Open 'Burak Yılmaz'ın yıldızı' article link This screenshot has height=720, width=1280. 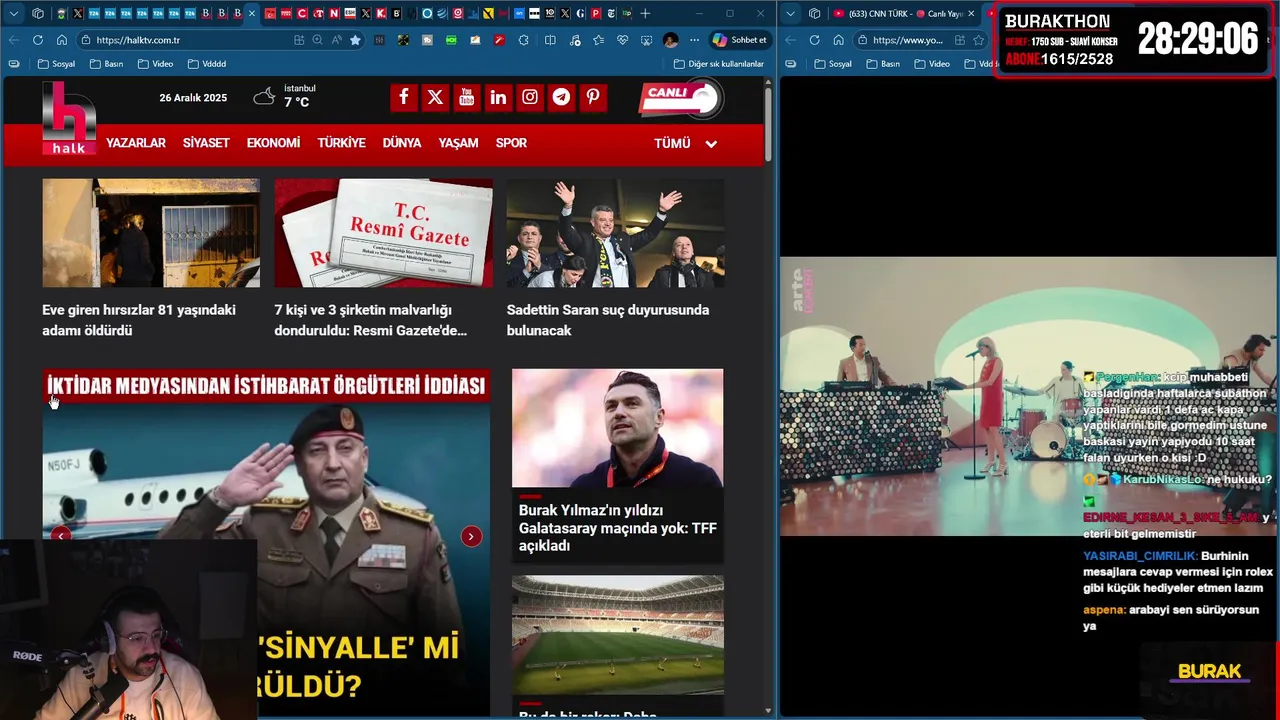(x=617, y=528)
